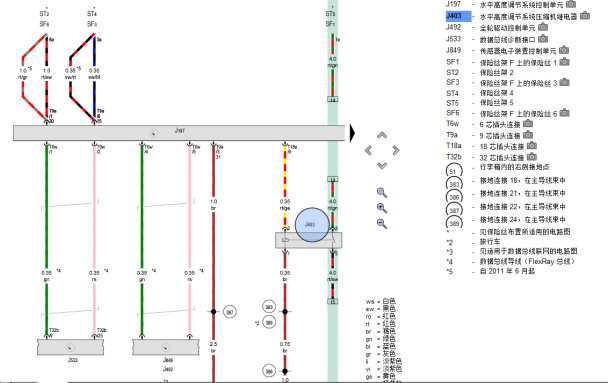Select the J849 legend entry

453,50
